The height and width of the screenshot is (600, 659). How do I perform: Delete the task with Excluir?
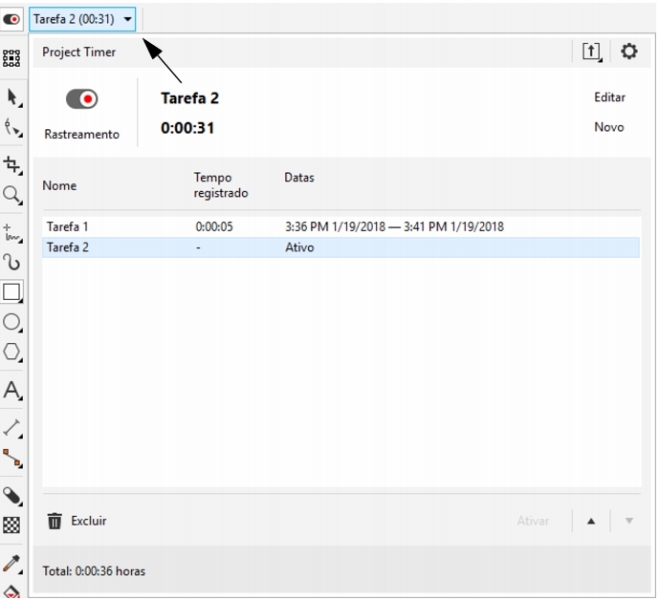click(78, 520)
